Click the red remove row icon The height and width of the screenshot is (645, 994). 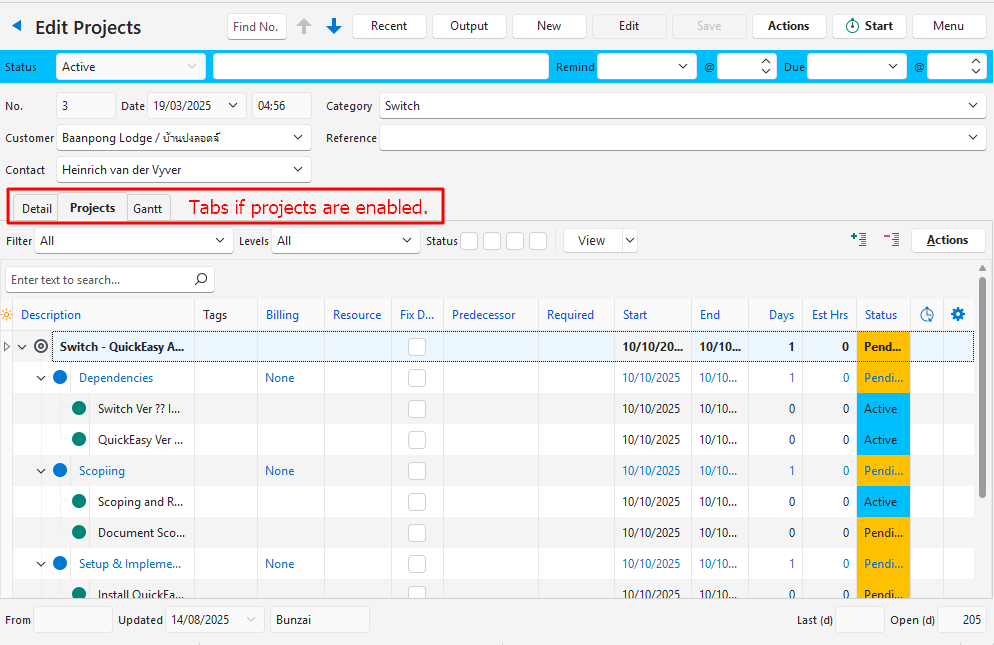click(x=891, y=240)
